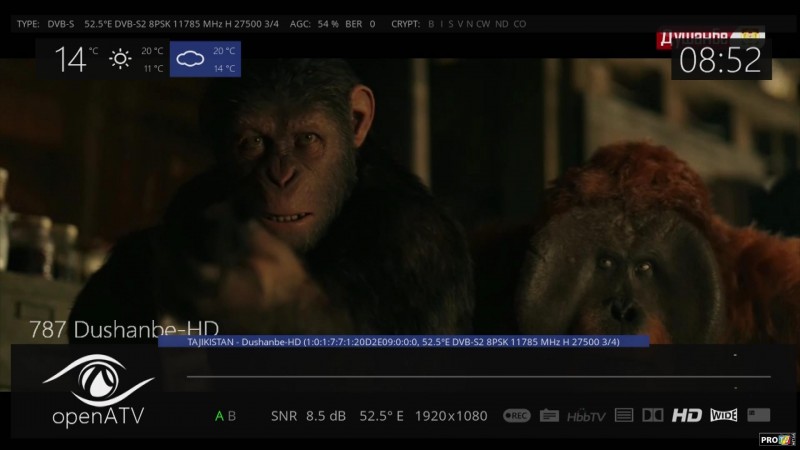This screenshot has width=800, height=450.
Task: Click the cloudy forecast tile
Action: coord(205,59)
